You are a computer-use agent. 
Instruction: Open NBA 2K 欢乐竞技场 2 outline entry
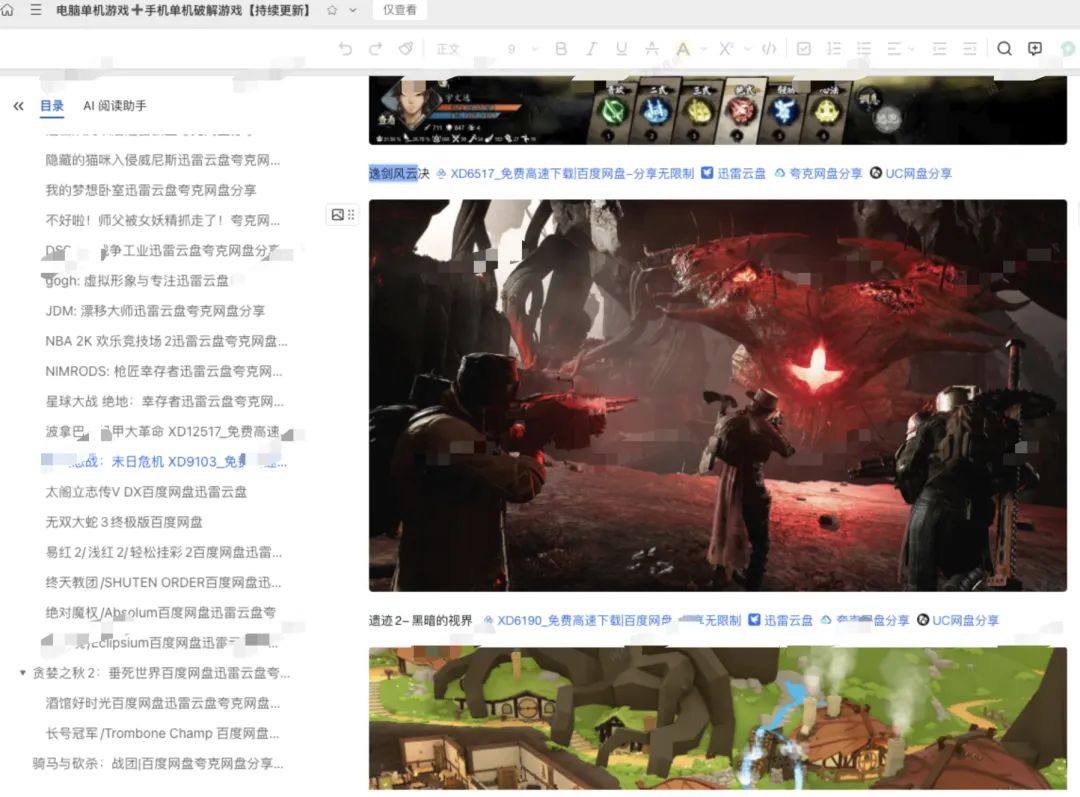pos(166,341)
